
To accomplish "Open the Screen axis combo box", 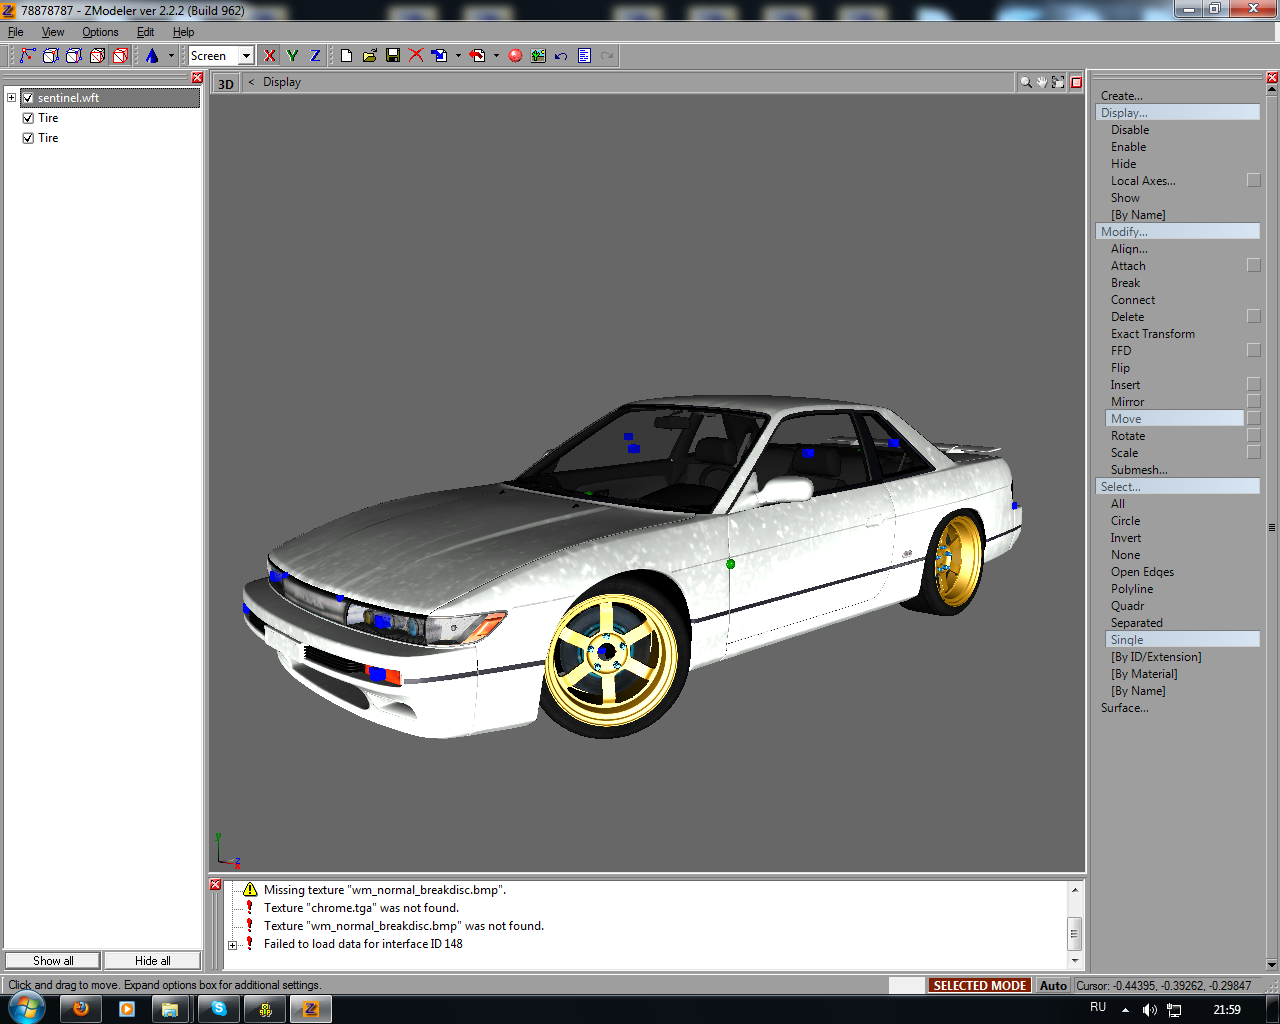I will pyautogui.click(x=221, y=56).
